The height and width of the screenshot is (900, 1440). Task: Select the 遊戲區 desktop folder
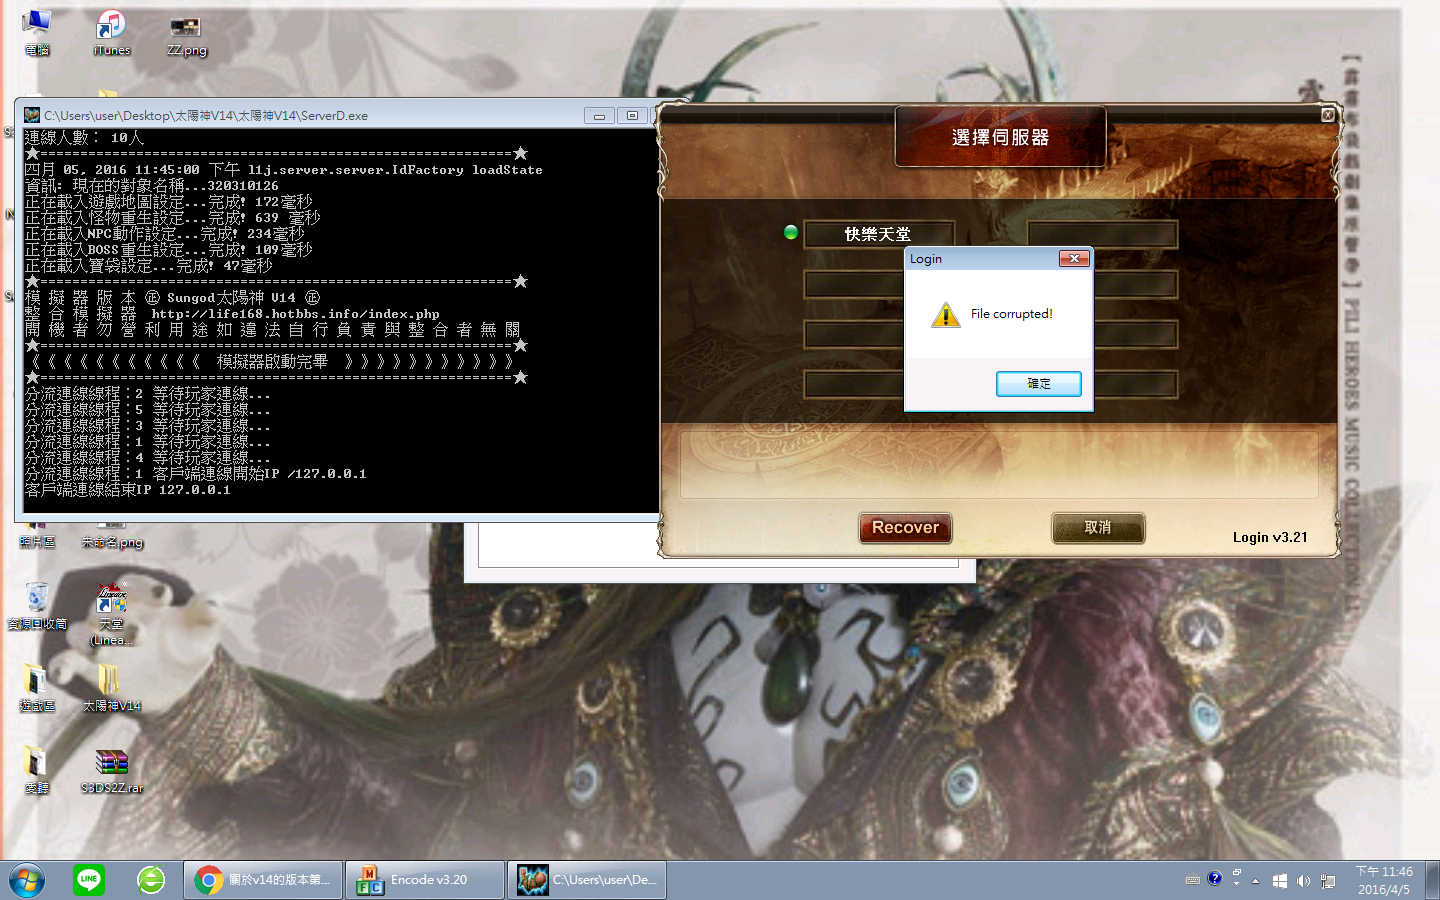[x=37, y=688]
